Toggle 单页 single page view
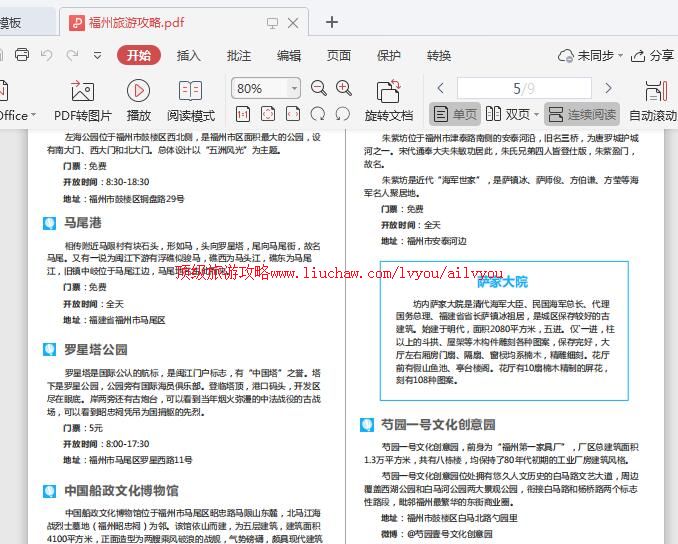This screenshot has height=544, width=678. pyautogui.click(x=454, y=115)
